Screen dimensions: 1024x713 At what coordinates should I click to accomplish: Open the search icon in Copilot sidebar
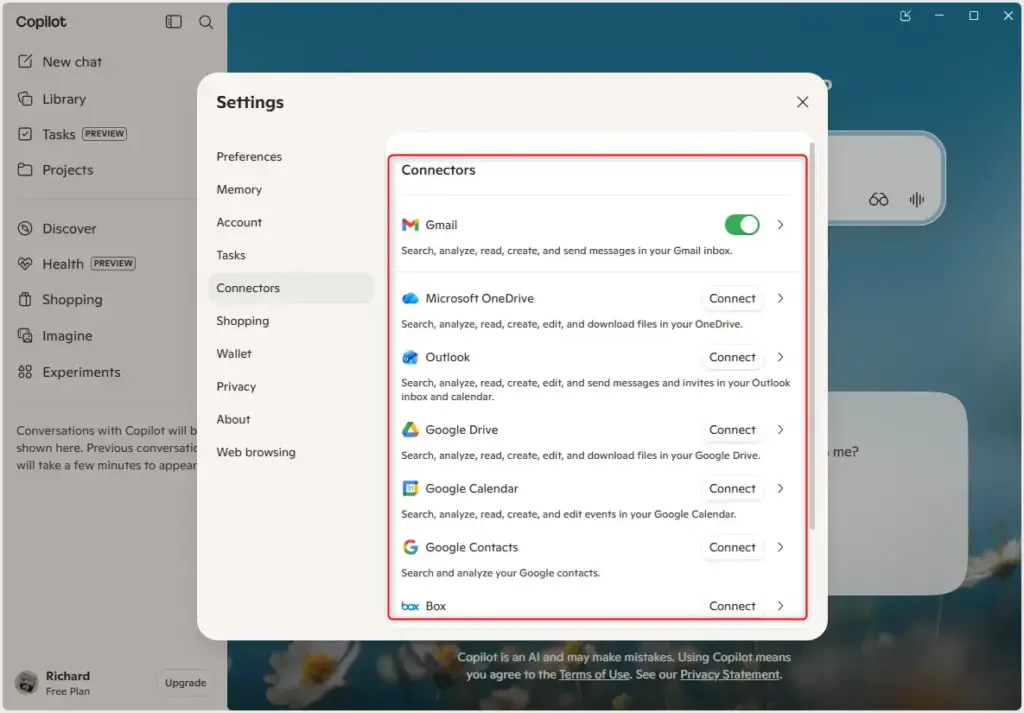tap(206, 22)
